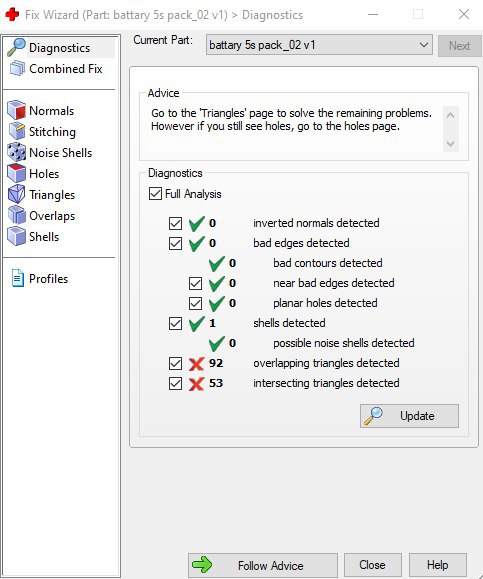
Task: Click the Noise Shells dice icon
Action: 16,152
